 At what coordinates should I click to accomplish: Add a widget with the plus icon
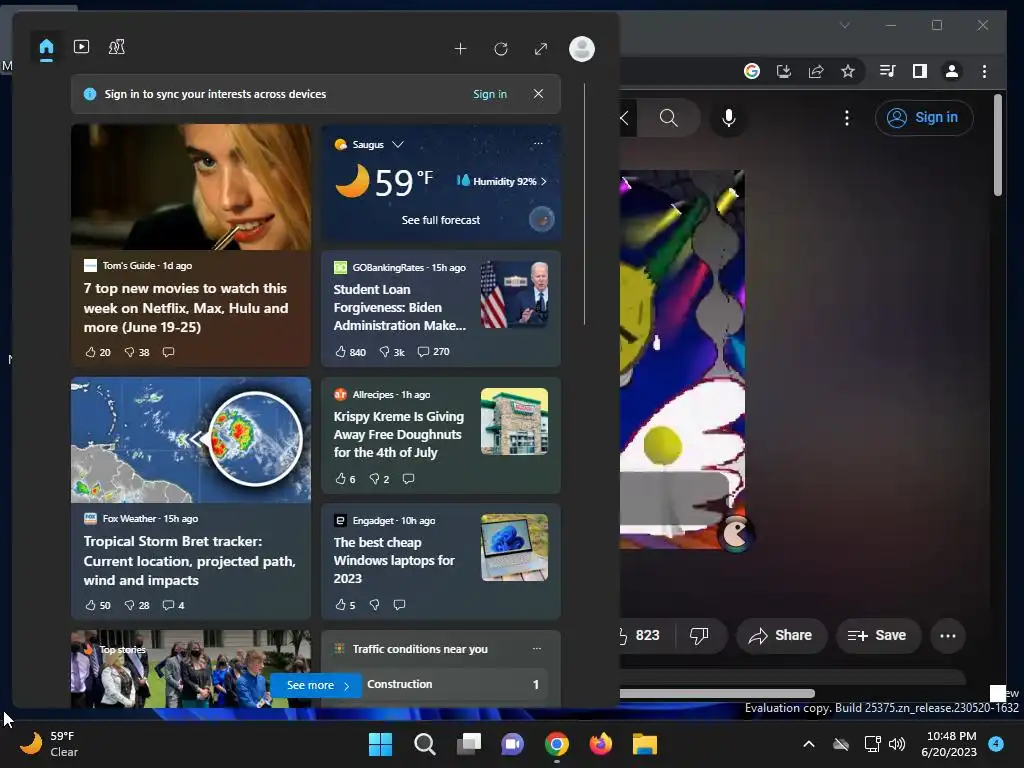pos(460,49)
